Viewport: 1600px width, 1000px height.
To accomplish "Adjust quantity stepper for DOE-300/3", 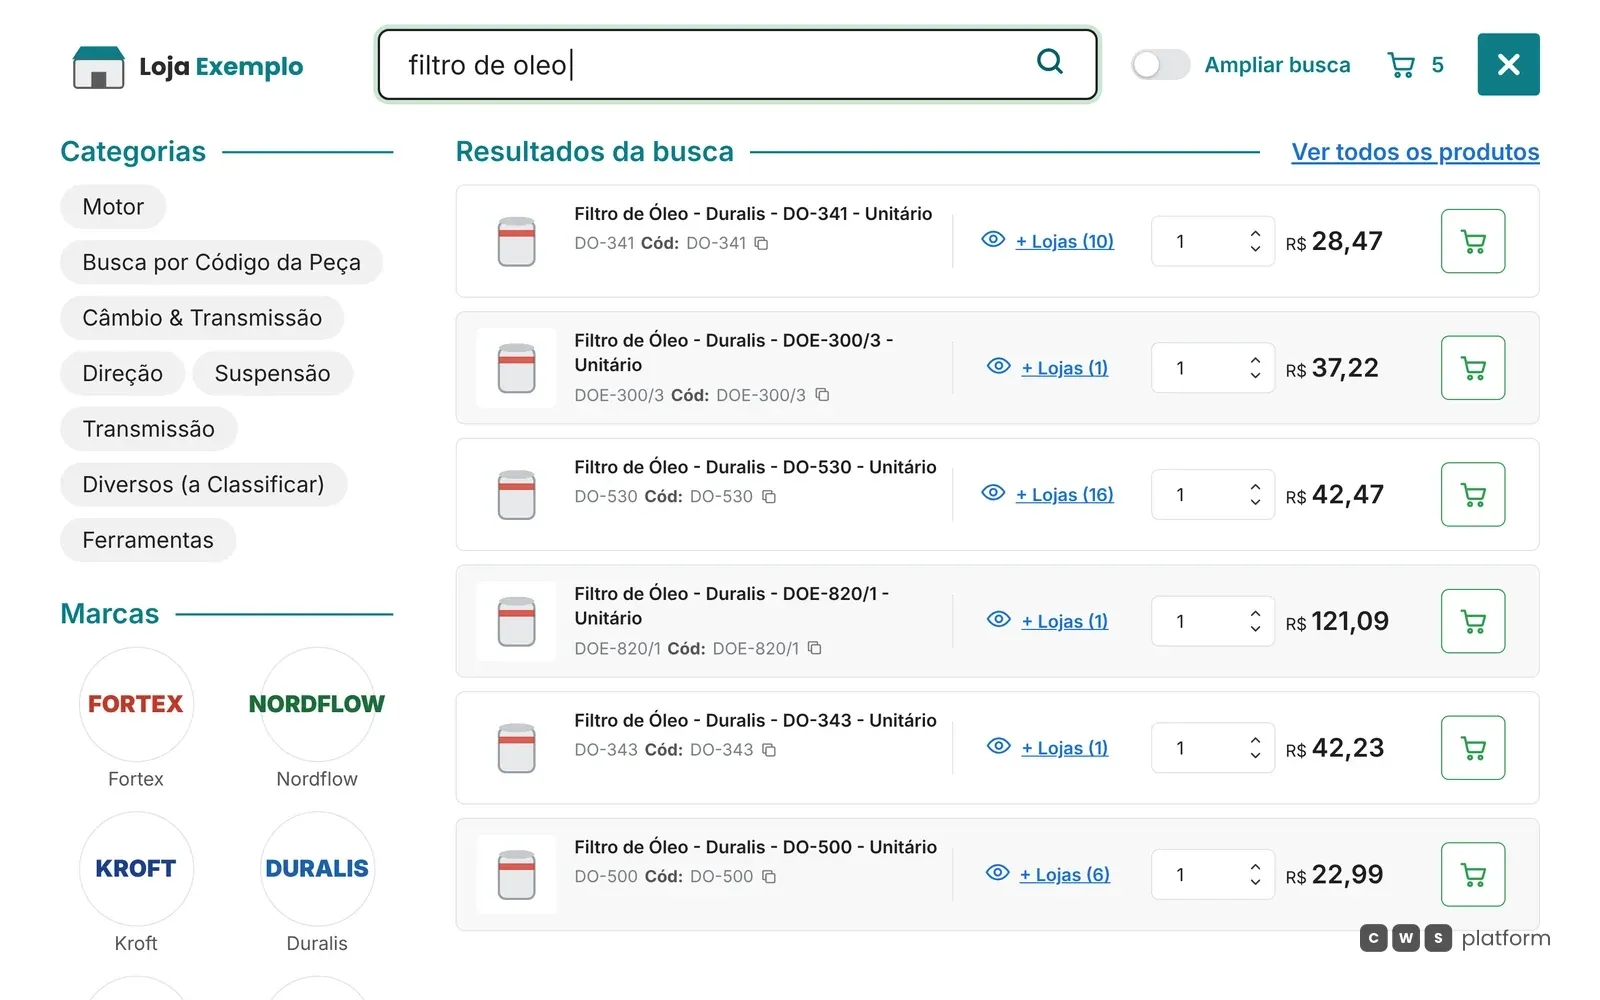I will (x=1255, y=368).
